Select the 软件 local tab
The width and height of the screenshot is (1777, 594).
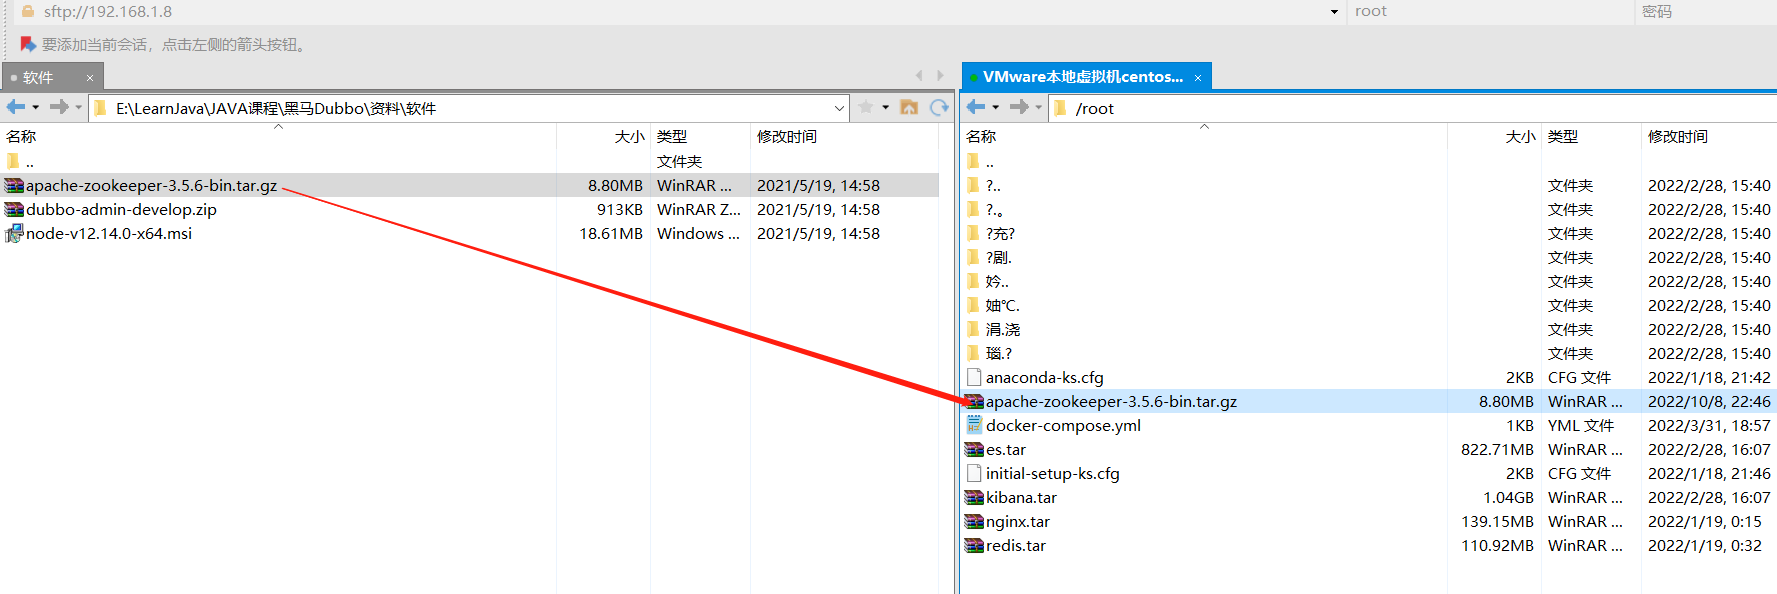38,77
